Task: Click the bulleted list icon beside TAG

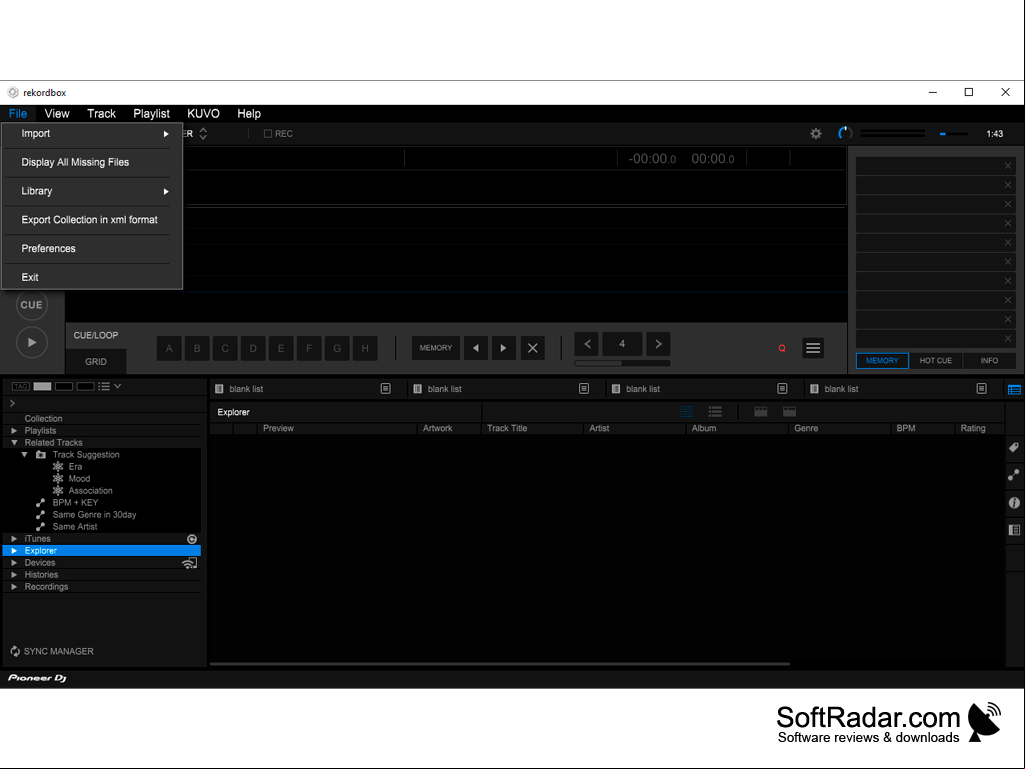Action: pos(103,386)
